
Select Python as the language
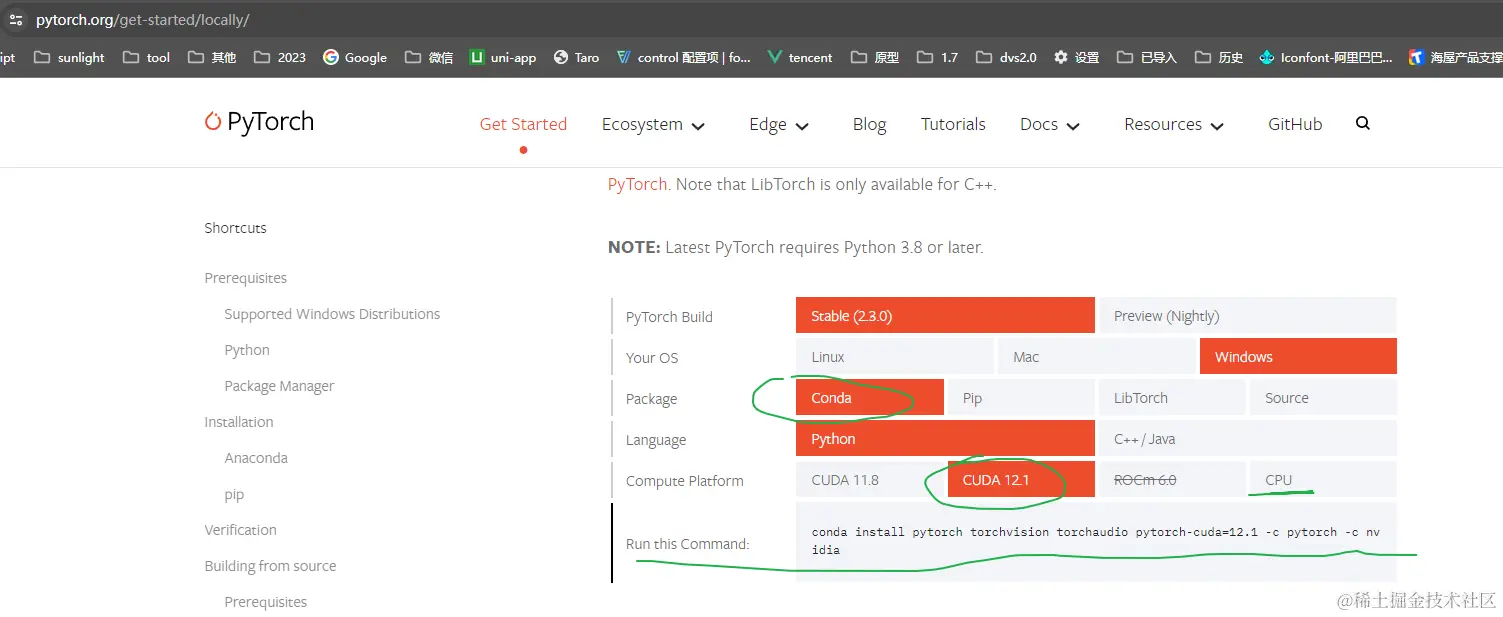pos(945,438)
